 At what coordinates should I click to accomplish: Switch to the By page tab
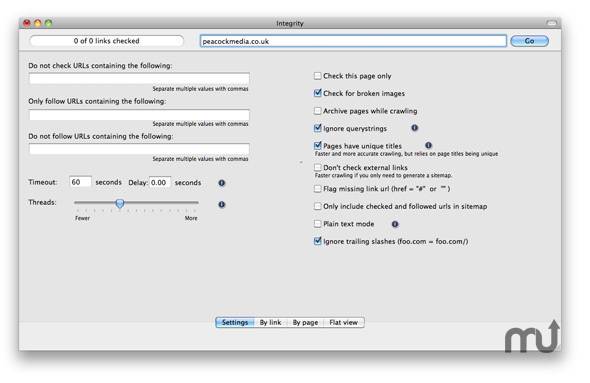point(305,322)
